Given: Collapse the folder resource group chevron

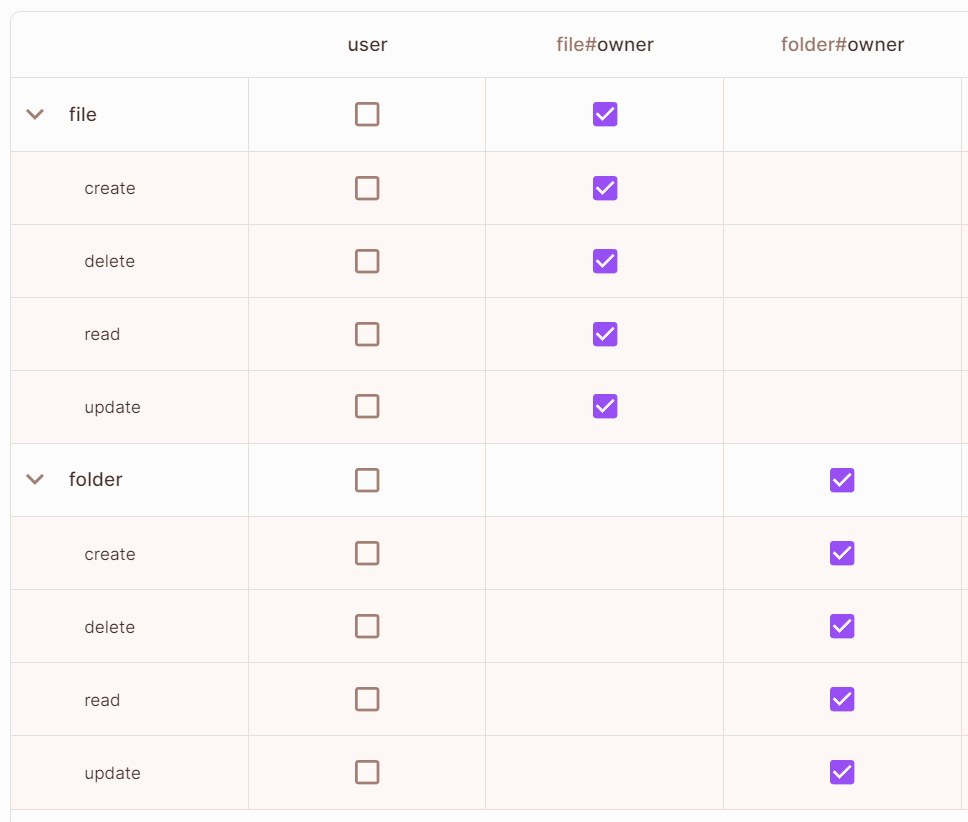Looking at the screenshot, I should coord(35,479).
